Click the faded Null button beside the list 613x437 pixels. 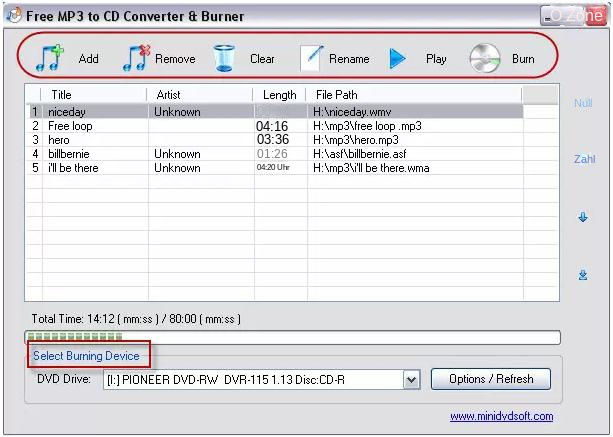pos(583,103)
